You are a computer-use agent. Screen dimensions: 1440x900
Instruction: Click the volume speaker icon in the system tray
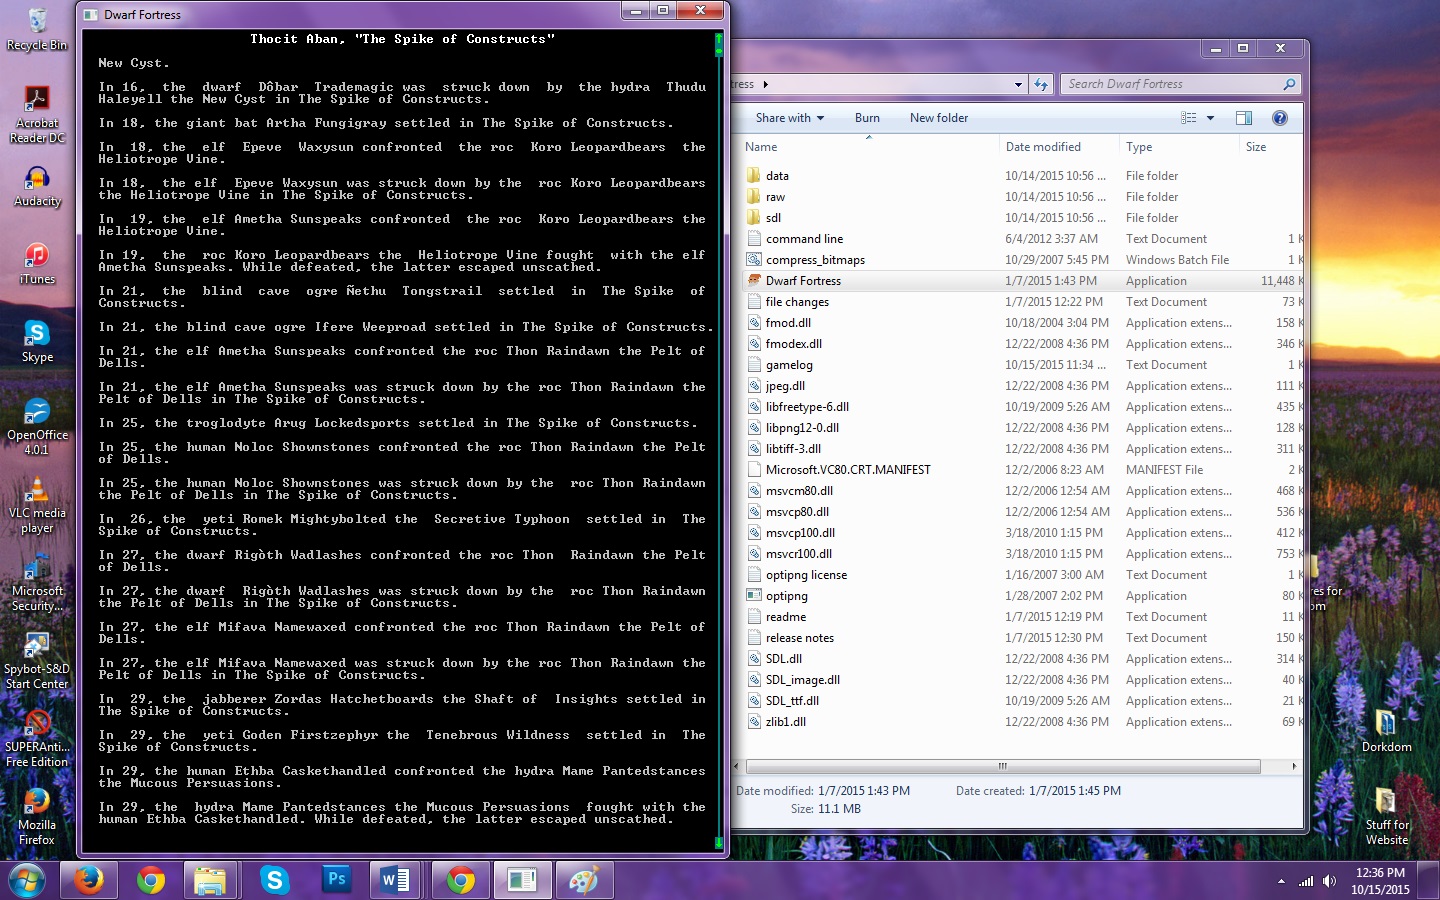(x=1329, y=881)
